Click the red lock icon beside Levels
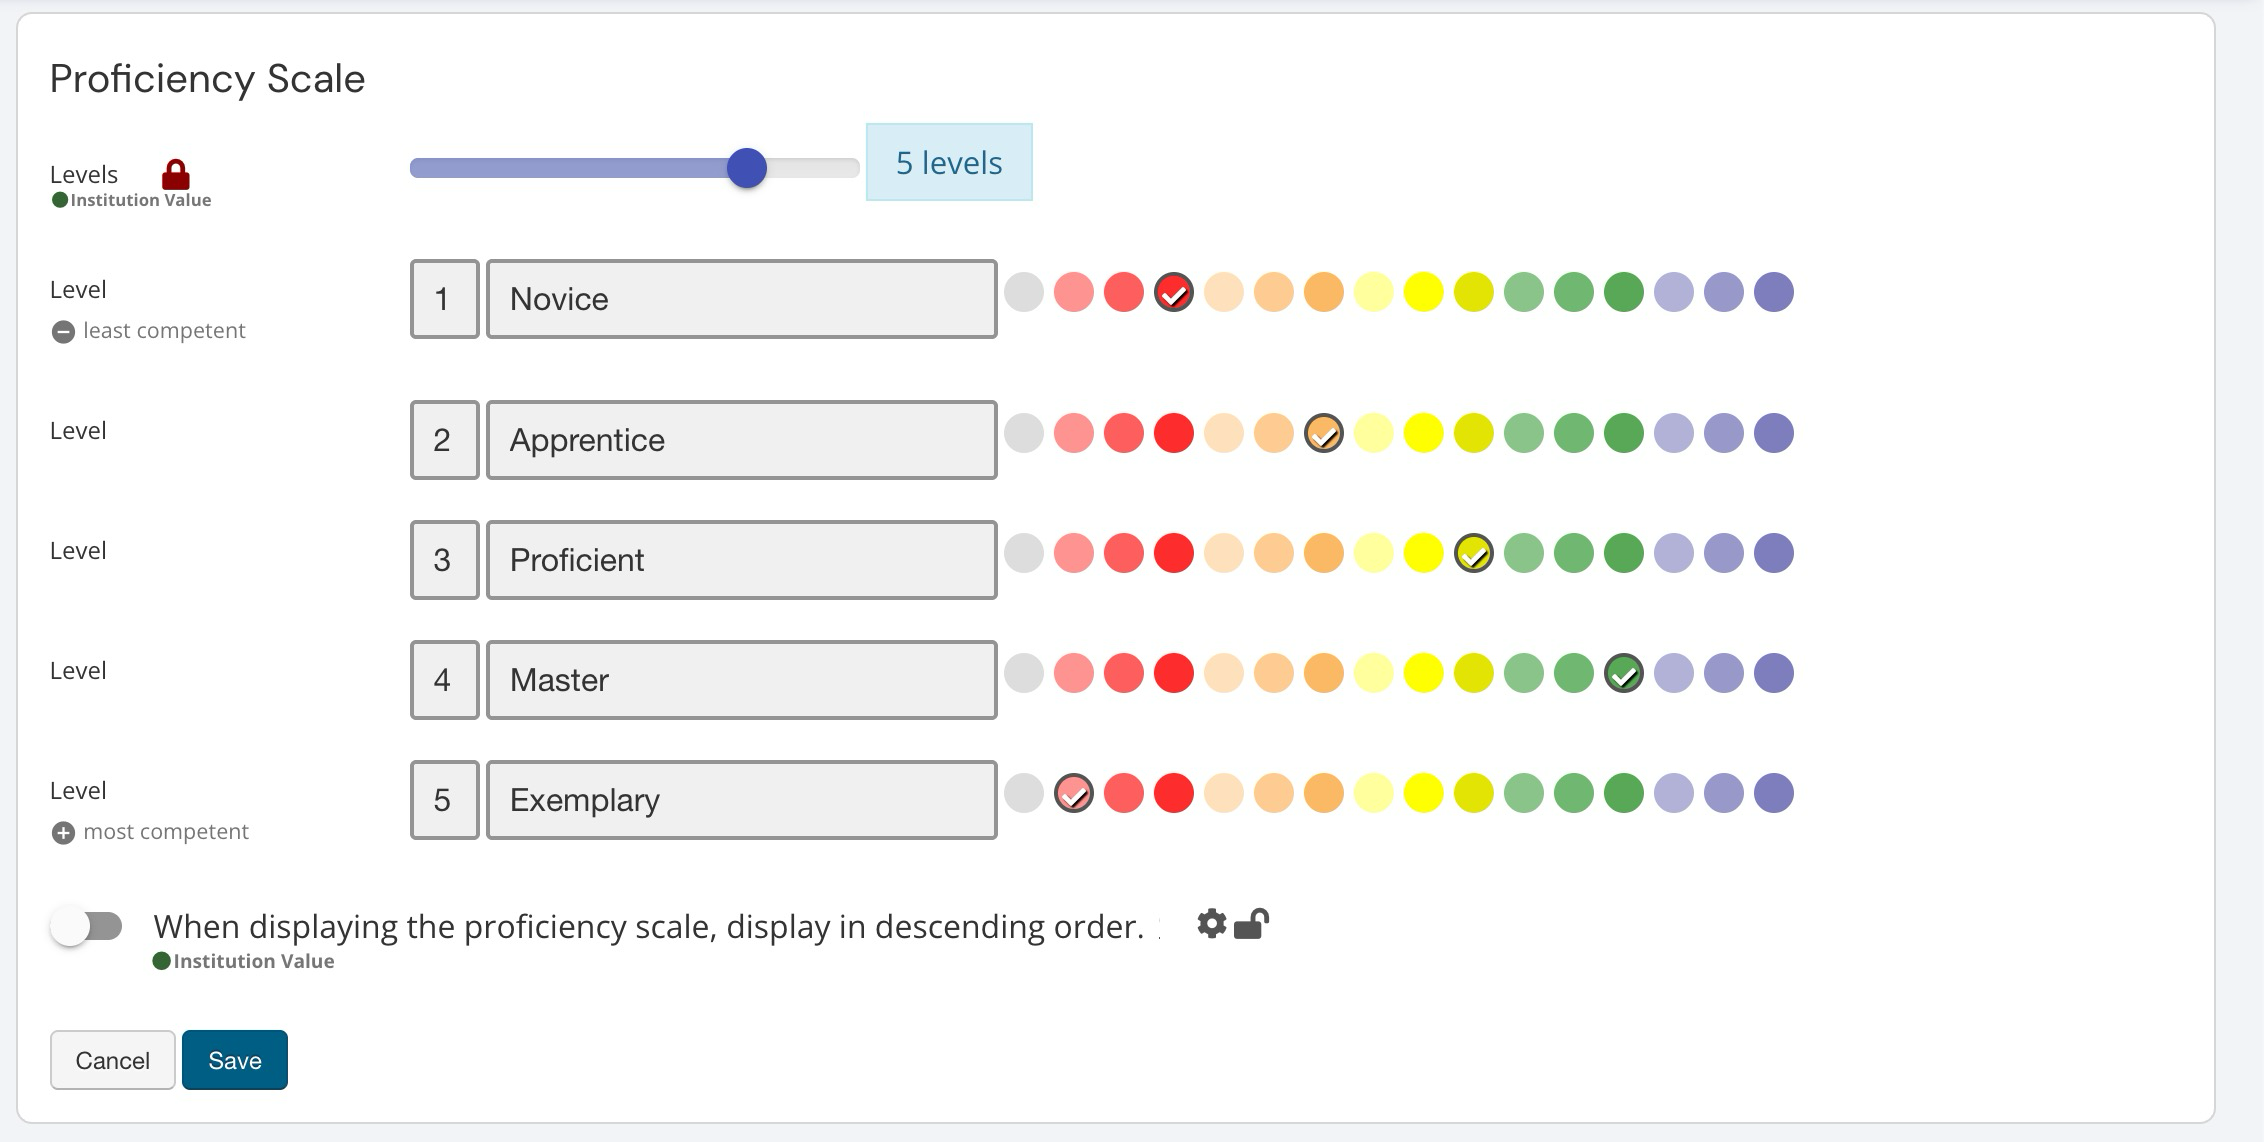This screenshot has width=2264, height=1142. 176,175
